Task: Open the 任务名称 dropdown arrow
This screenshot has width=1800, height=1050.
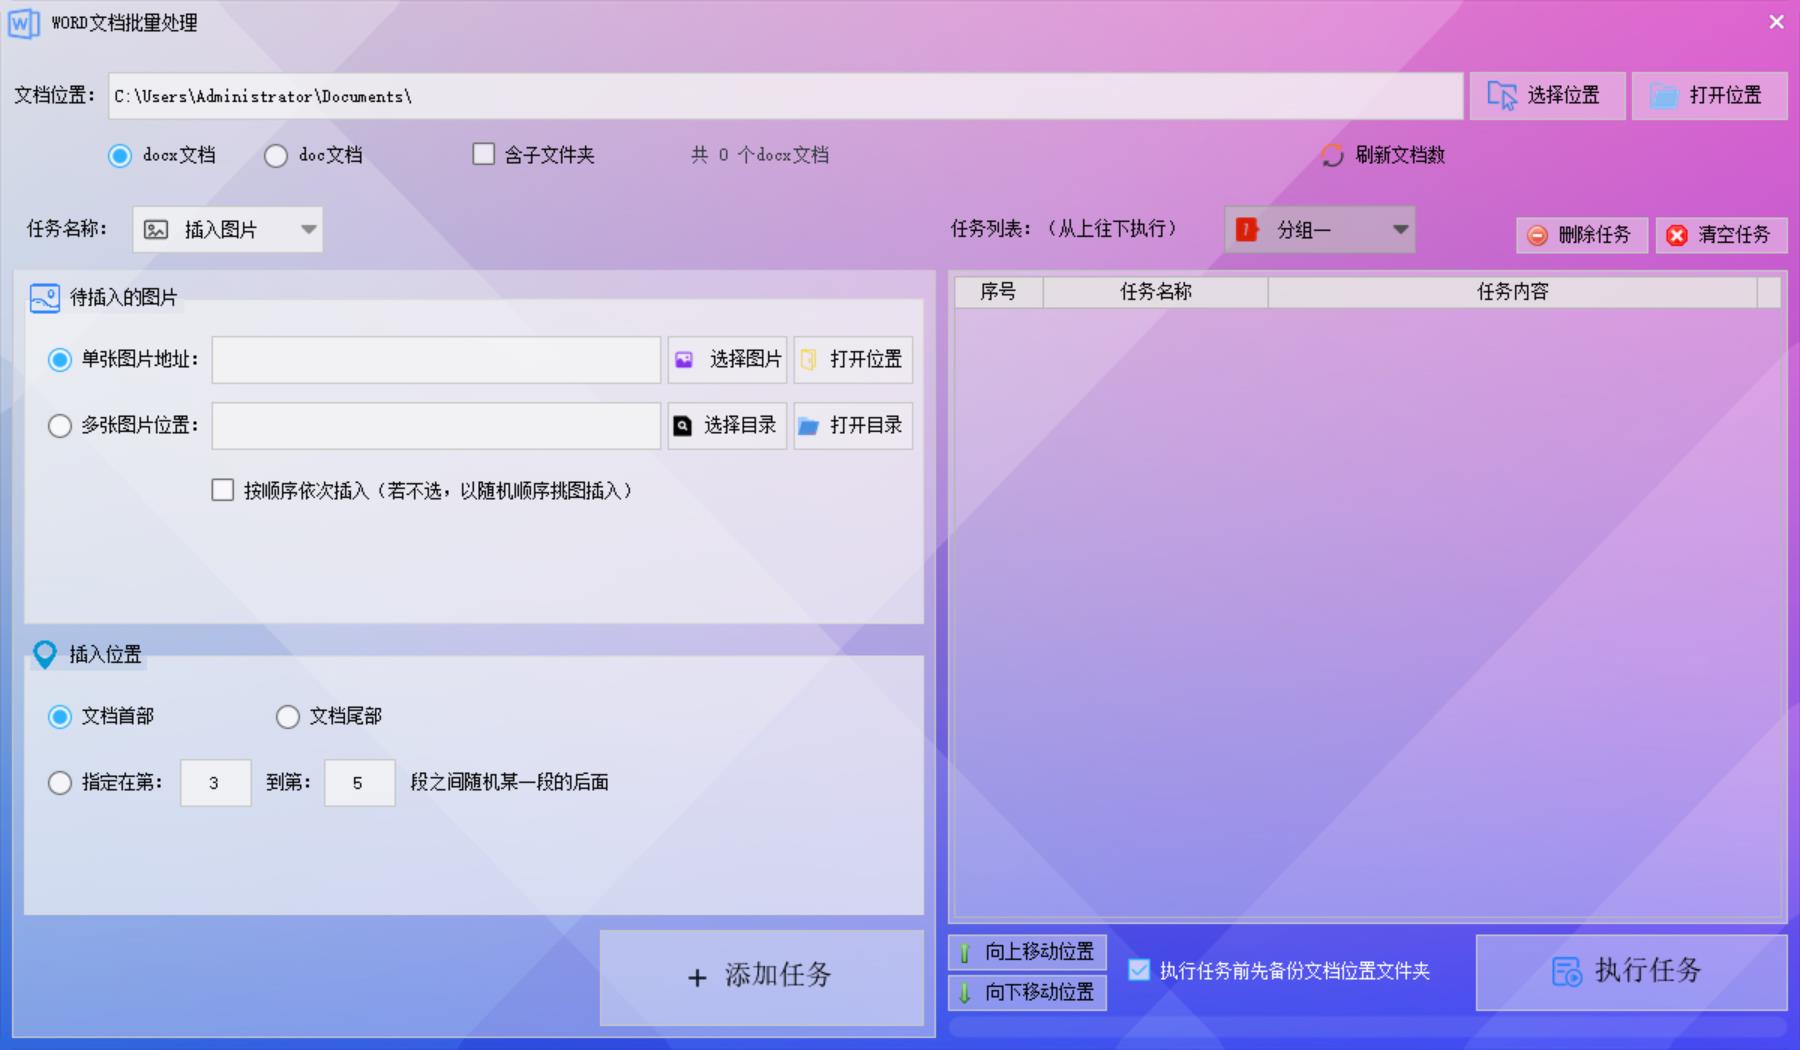Action: (x=309, y=230)
